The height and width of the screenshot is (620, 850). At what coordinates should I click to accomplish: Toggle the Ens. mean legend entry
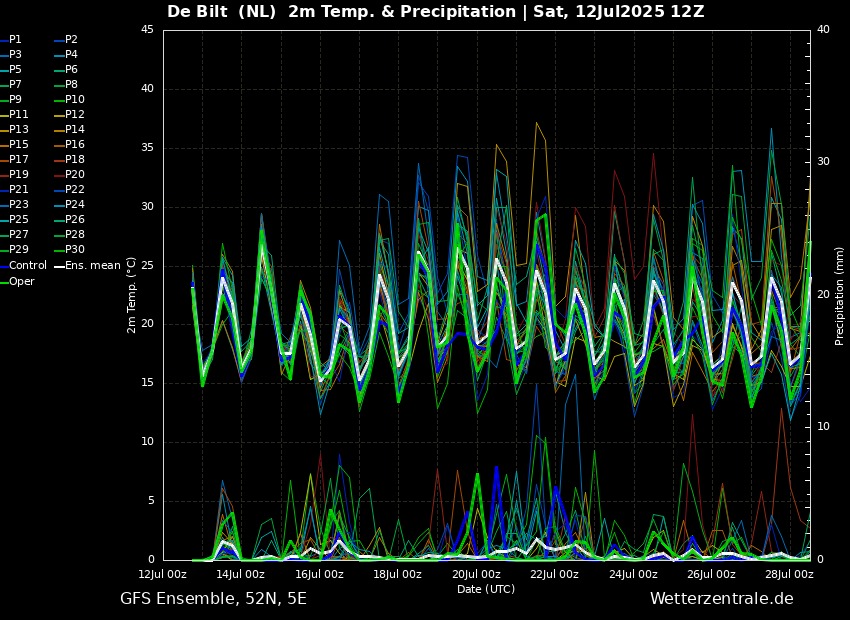pos(92,266)
